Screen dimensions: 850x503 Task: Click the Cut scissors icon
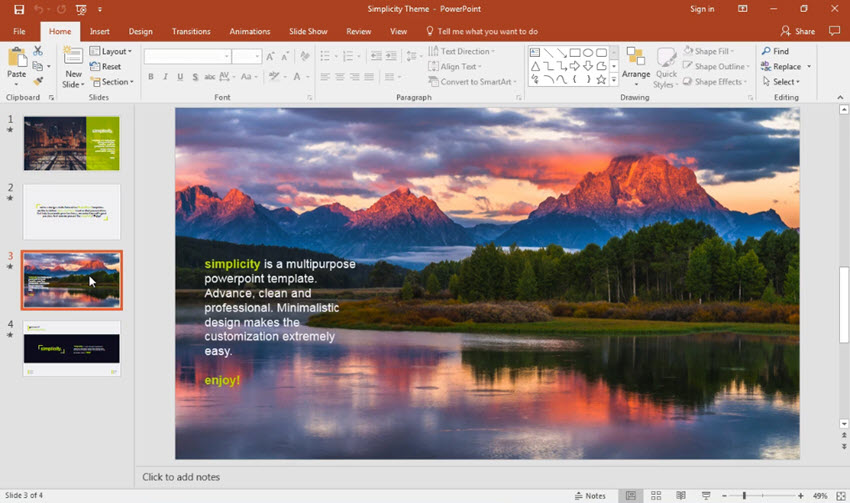click(38, 51)
